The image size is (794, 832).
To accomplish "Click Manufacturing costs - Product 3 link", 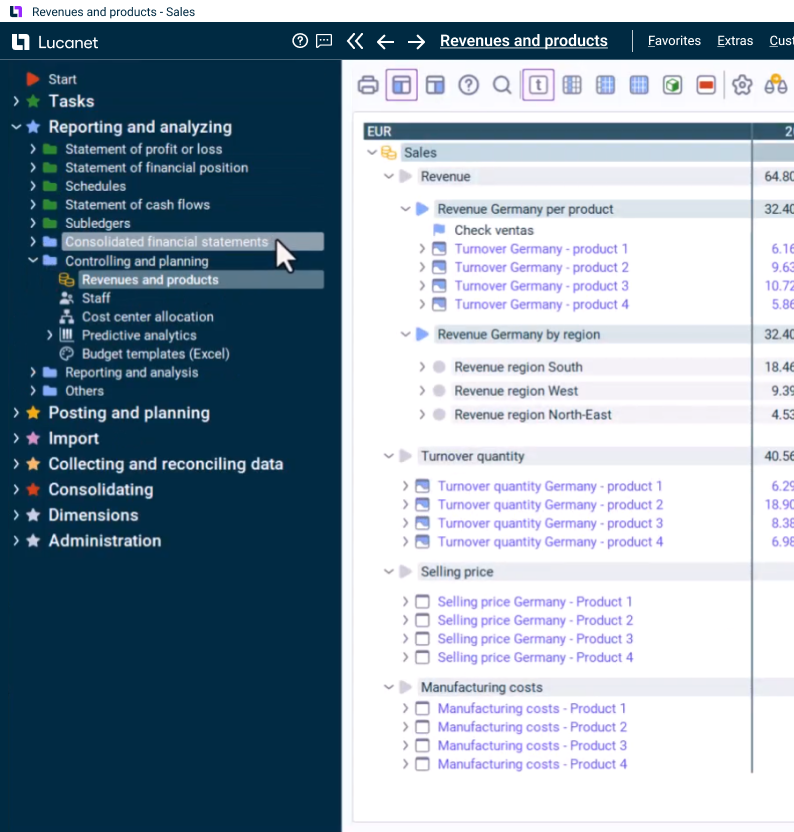I will [532, 745].
